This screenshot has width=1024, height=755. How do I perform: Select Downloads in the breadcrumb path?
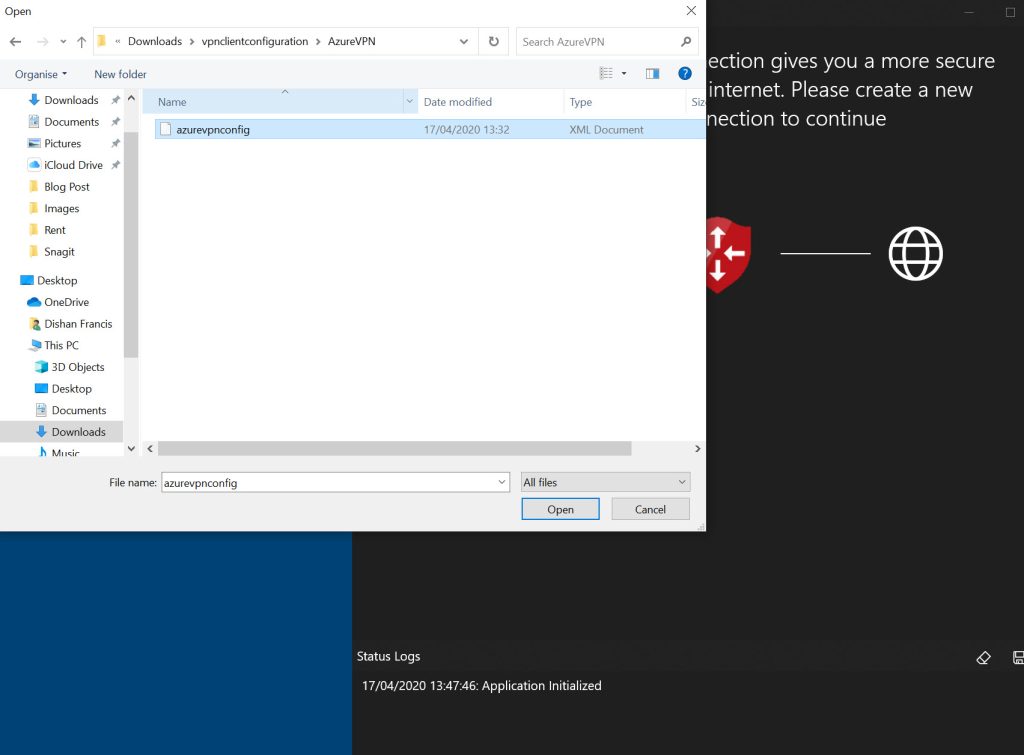tap(156, 41)
